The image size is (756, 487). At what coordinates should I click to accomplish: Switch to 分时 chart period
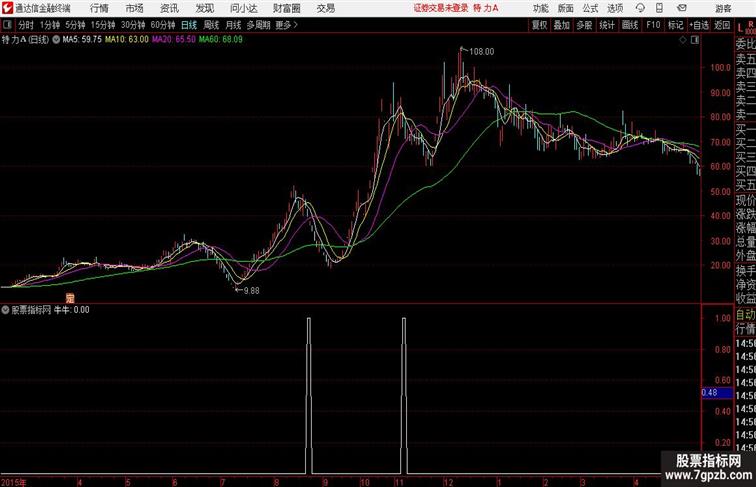26,25
